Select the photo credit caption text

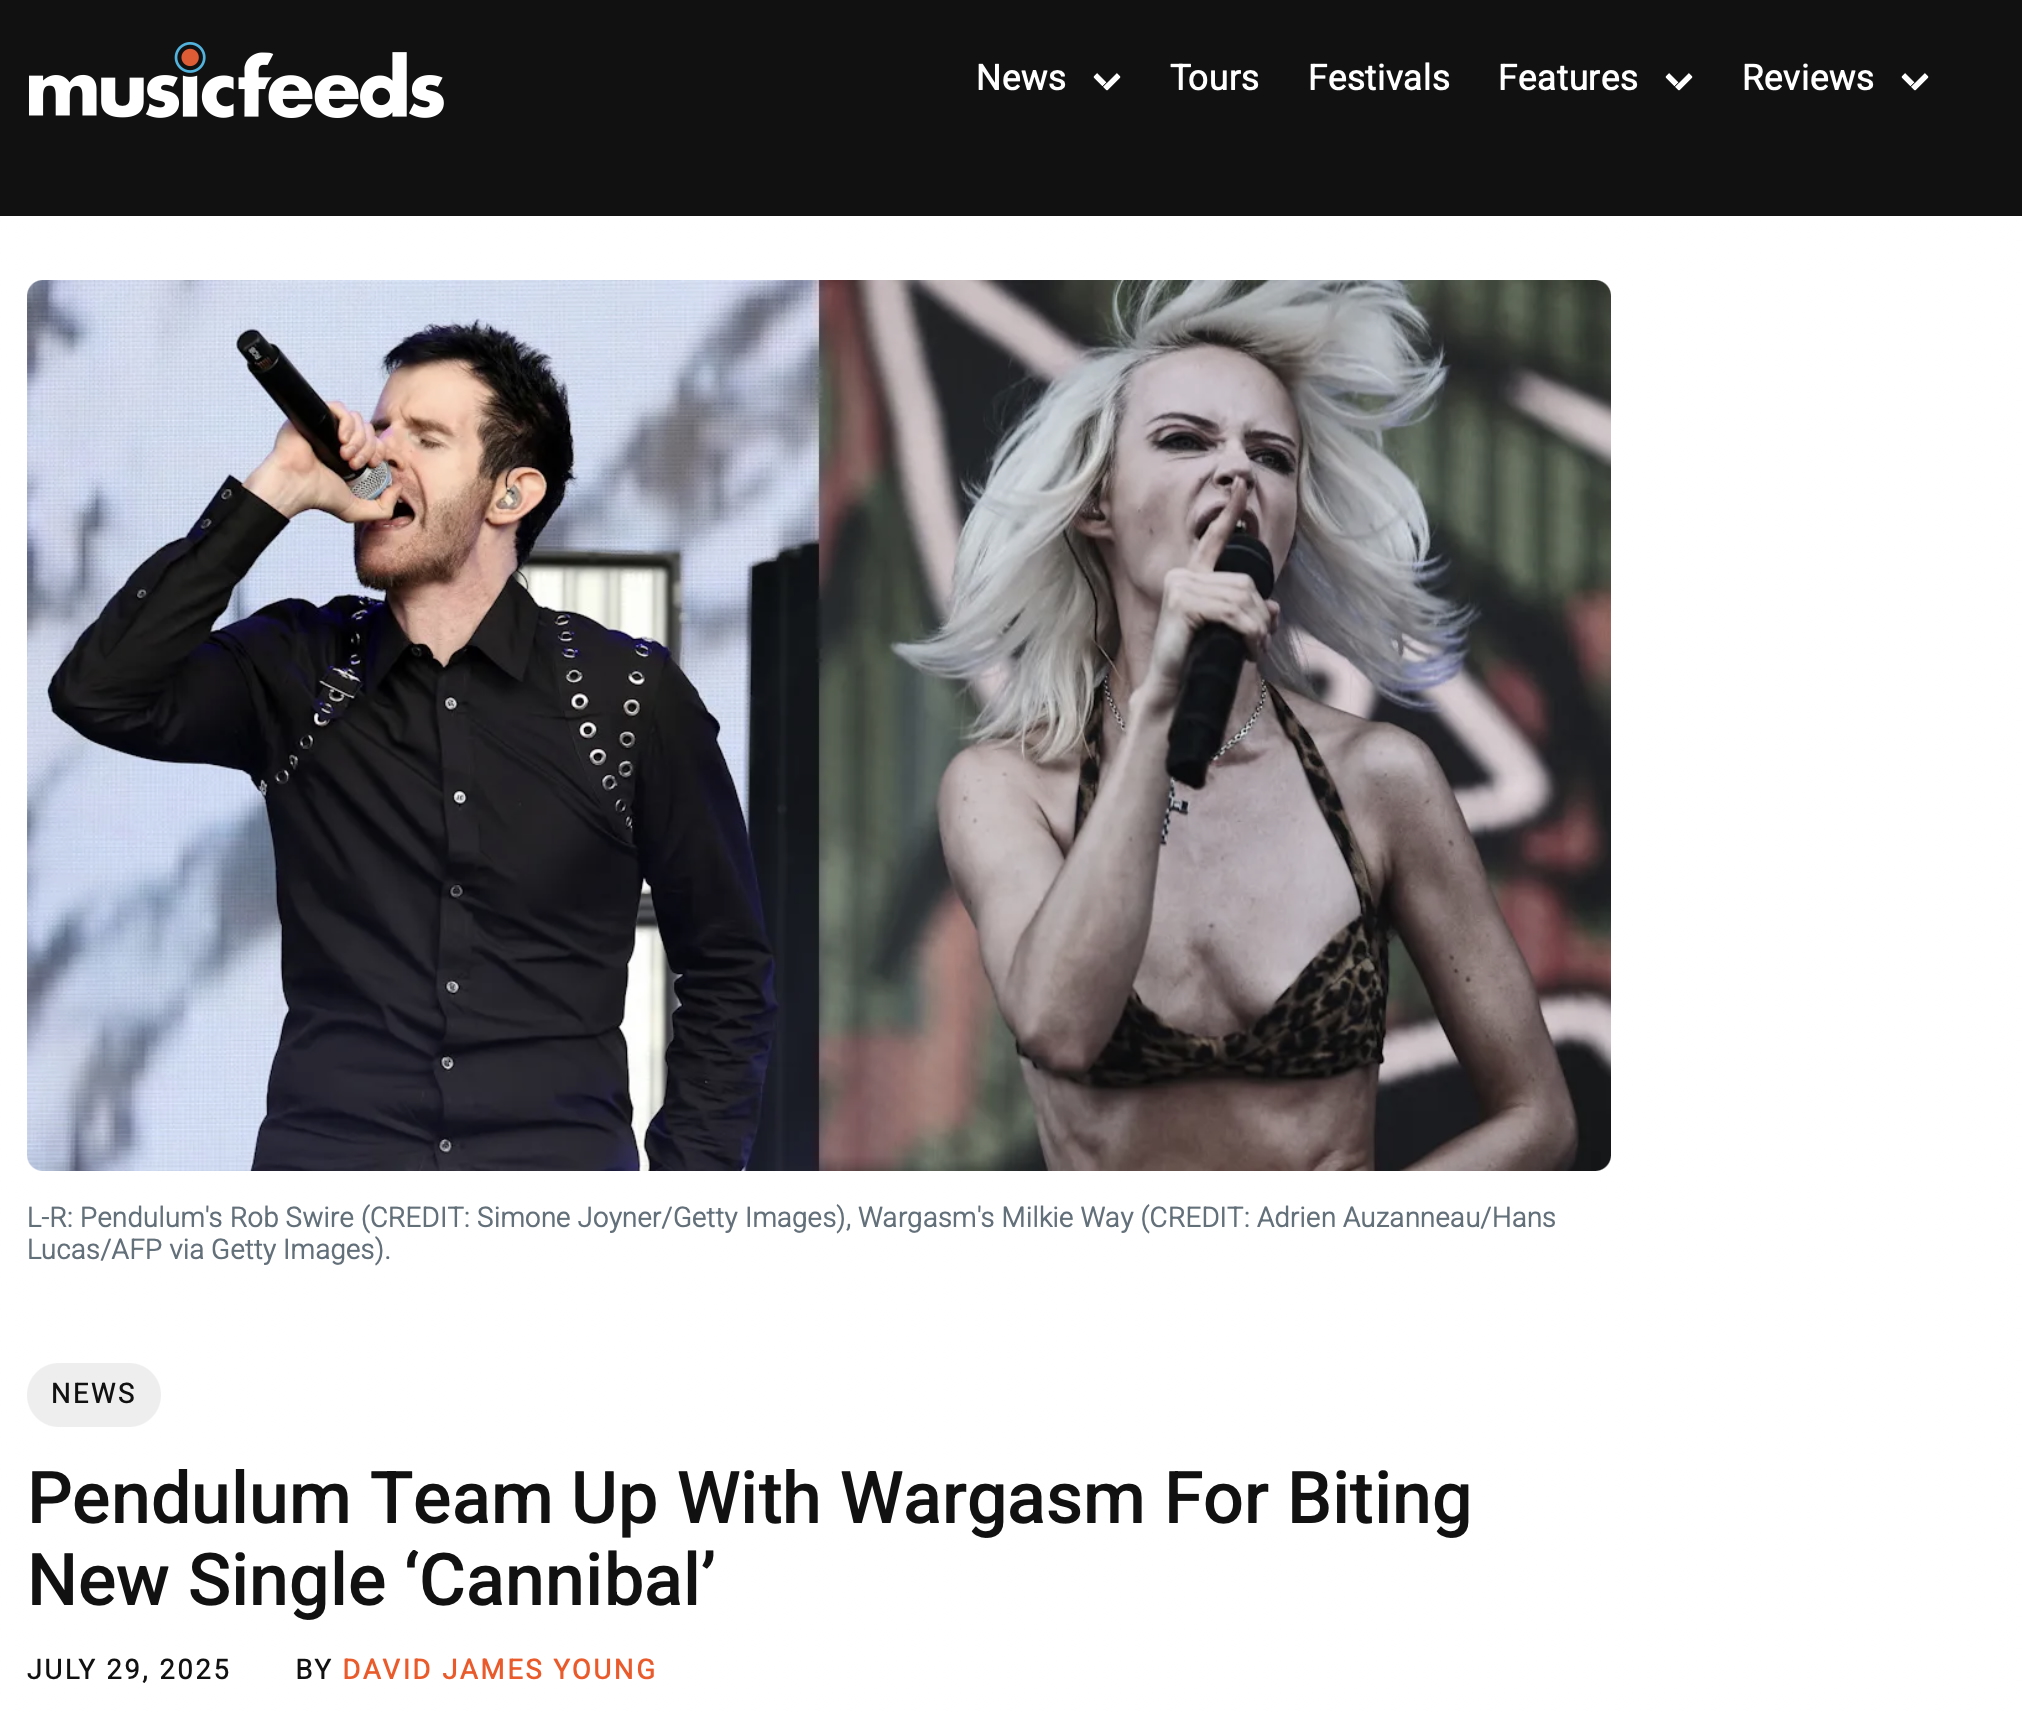pos(791,1233)
